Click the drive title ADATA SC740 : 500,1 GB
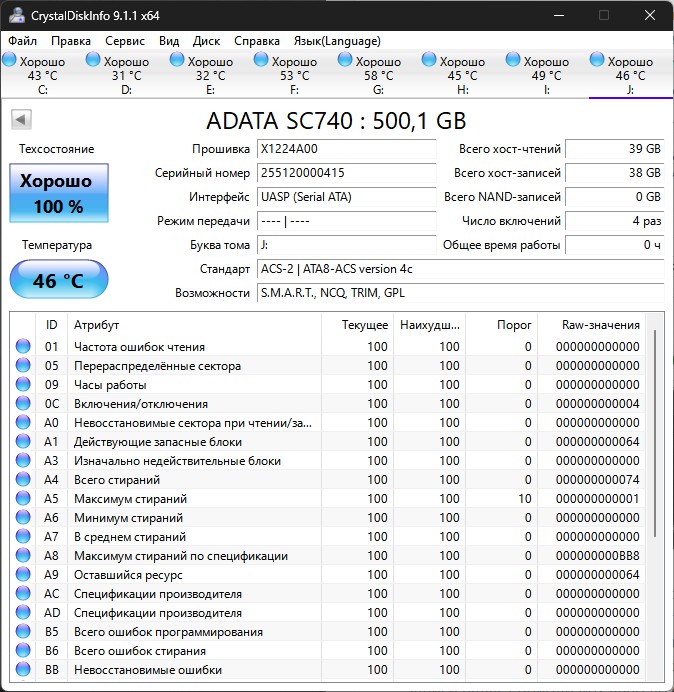 [x=336, y=120]
